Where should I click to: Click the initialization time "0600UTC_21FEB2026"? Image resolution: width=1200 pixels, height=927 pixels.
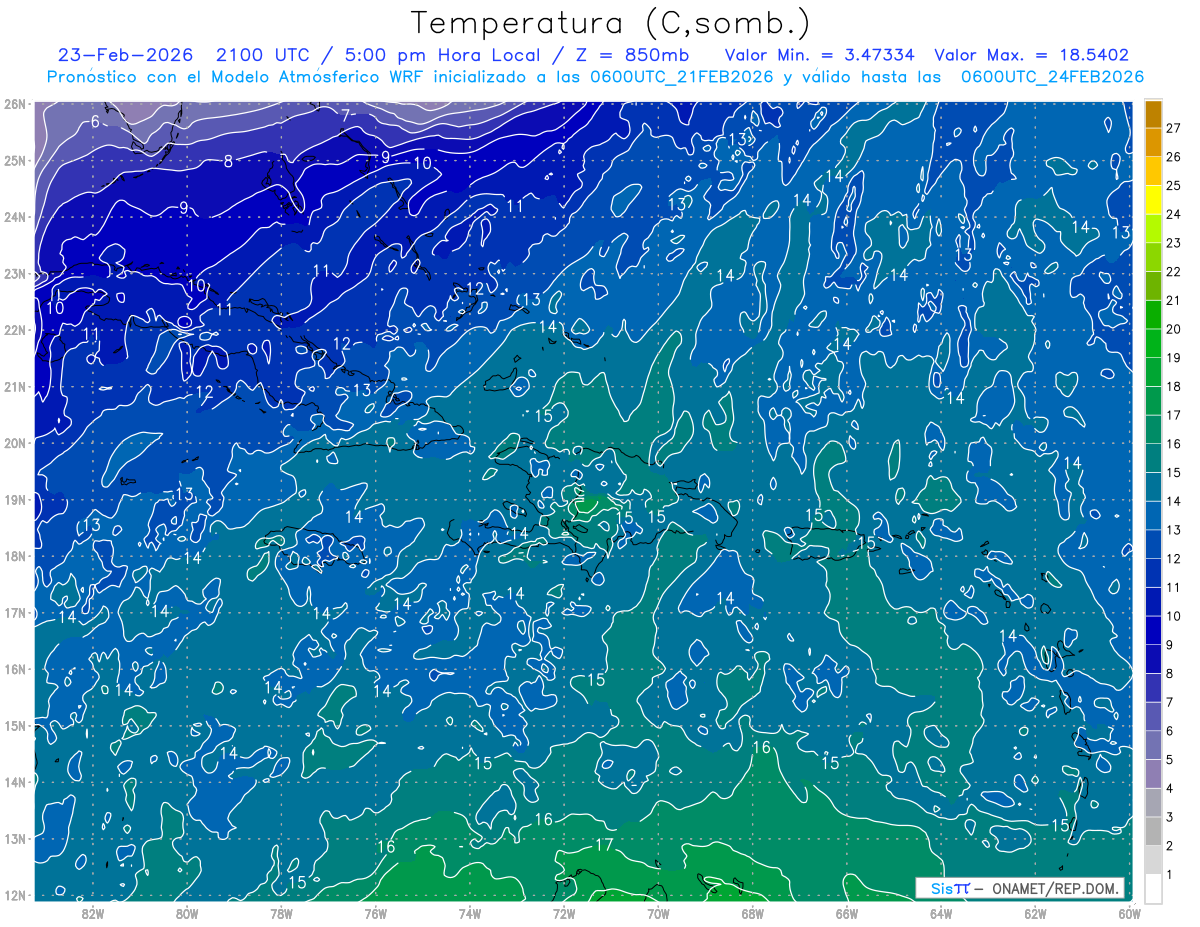(x=682, y=77)
